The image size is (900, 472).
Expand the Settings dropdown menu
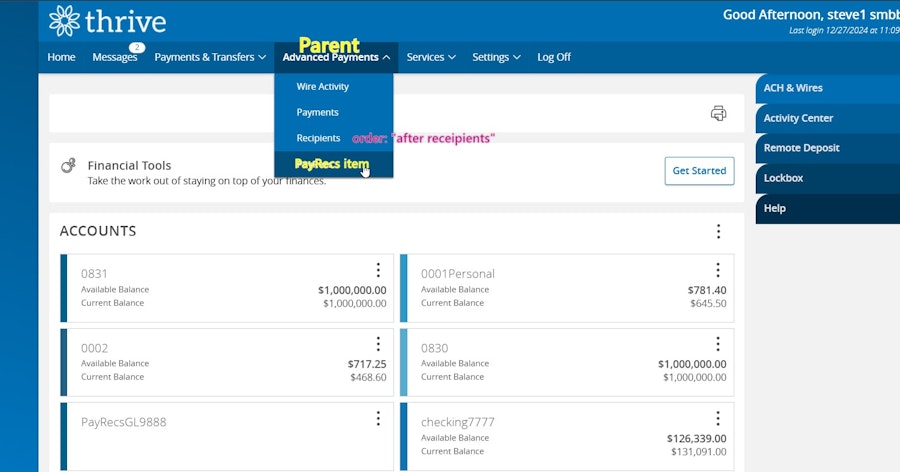click(496, 57)
